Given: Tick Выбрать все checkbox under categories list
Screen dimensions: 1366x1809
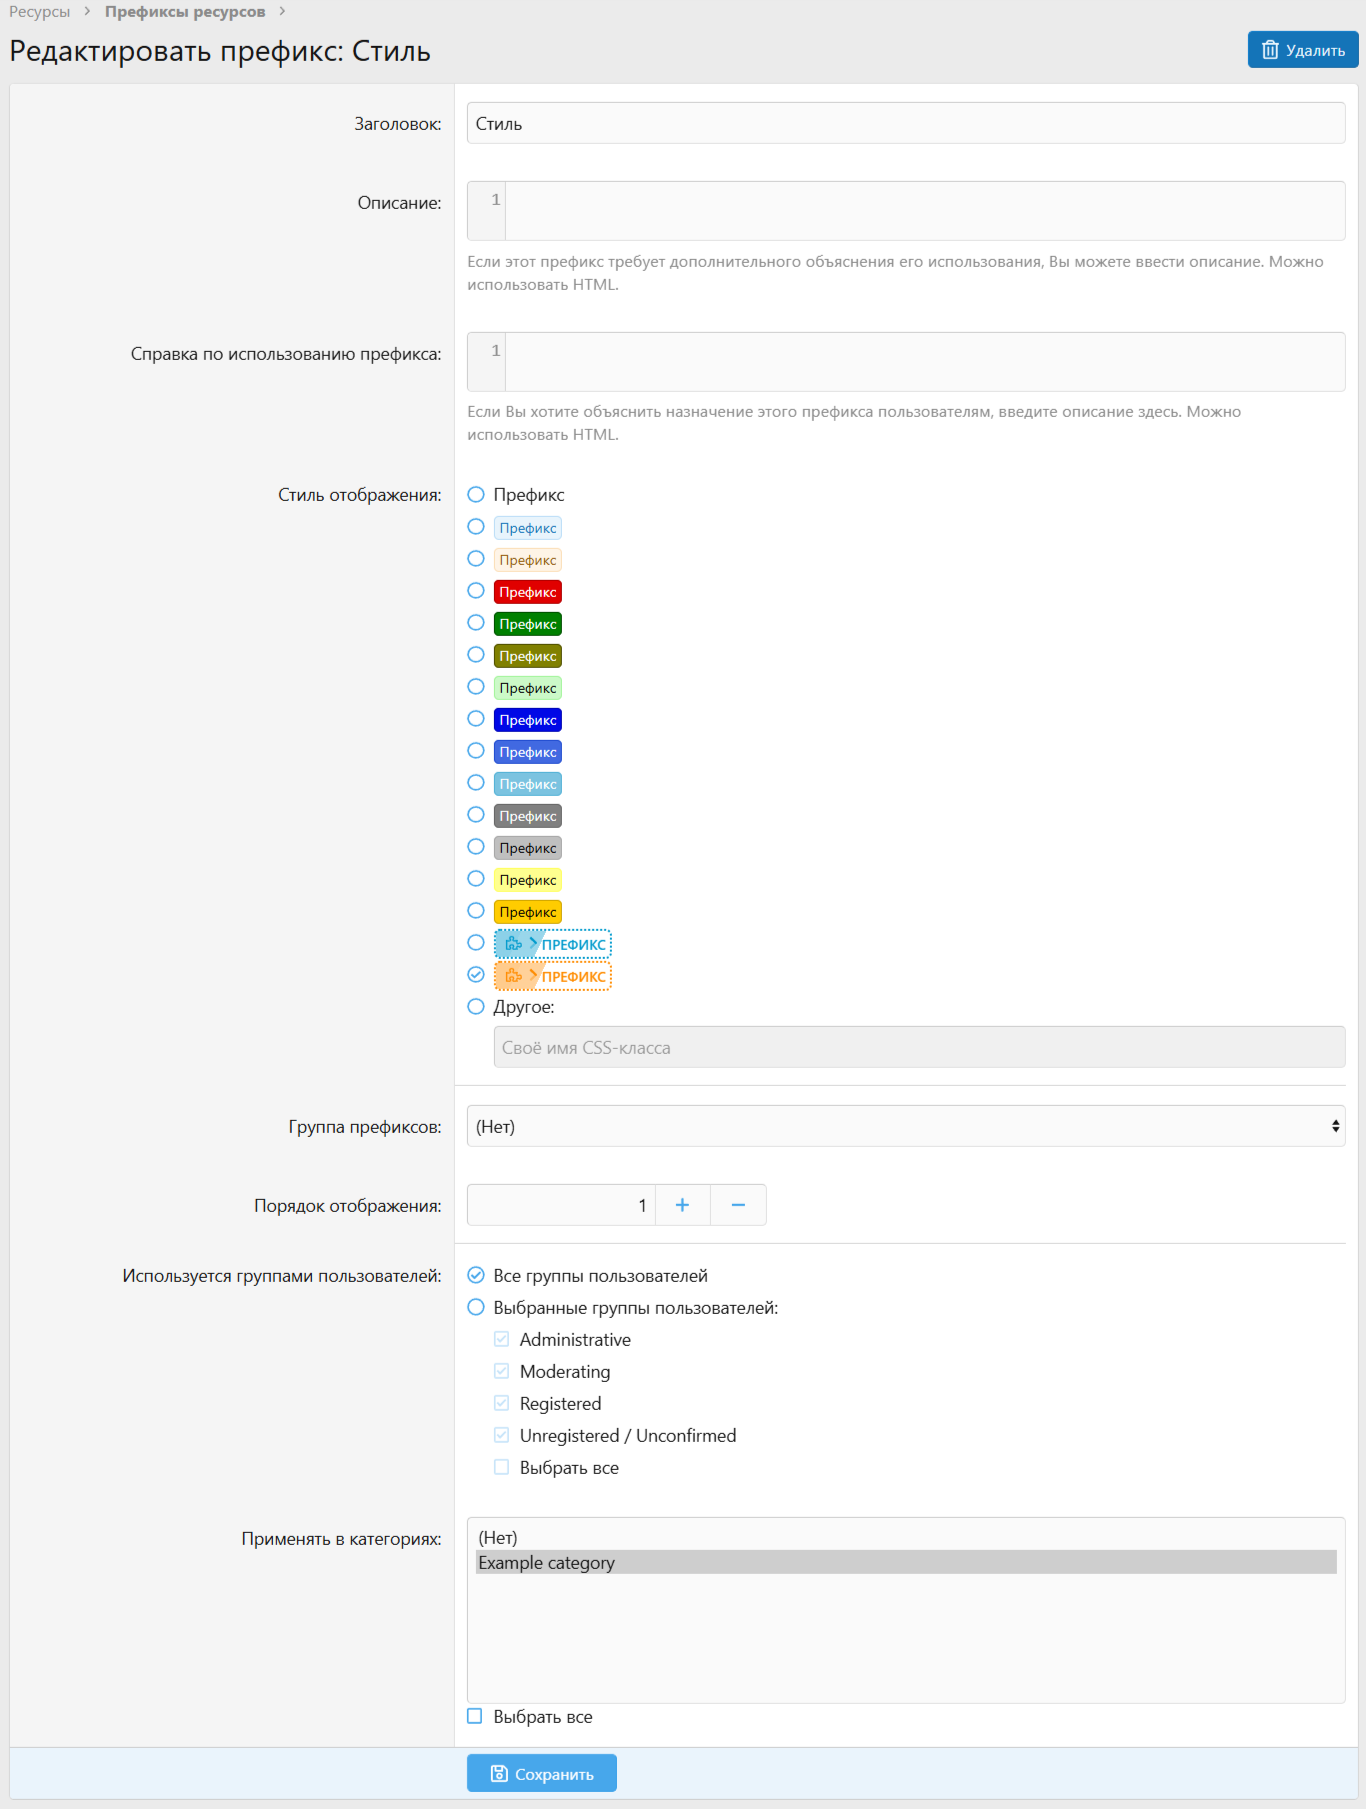Looking at the screenshot, I should click(475, 1716).
